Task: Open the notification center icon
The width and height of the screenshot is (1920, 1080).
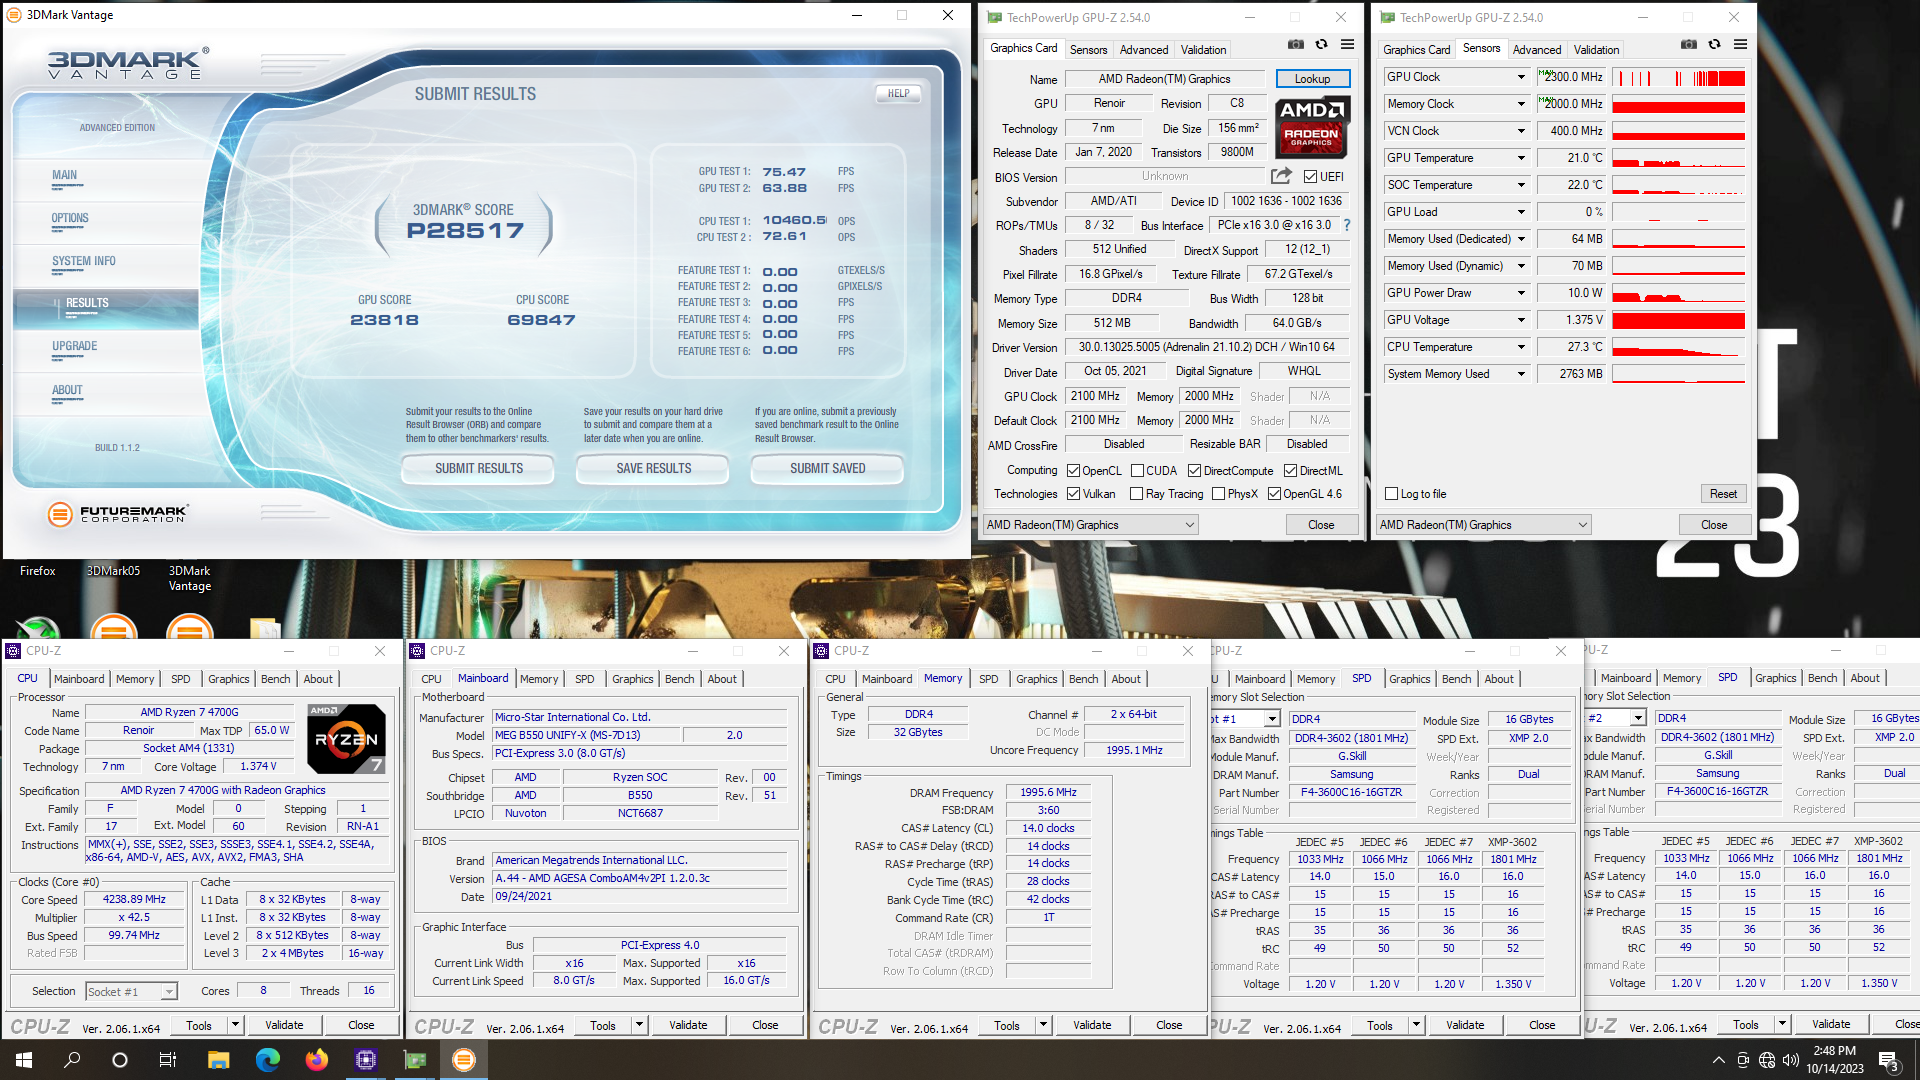Action: [1889, 1061]
